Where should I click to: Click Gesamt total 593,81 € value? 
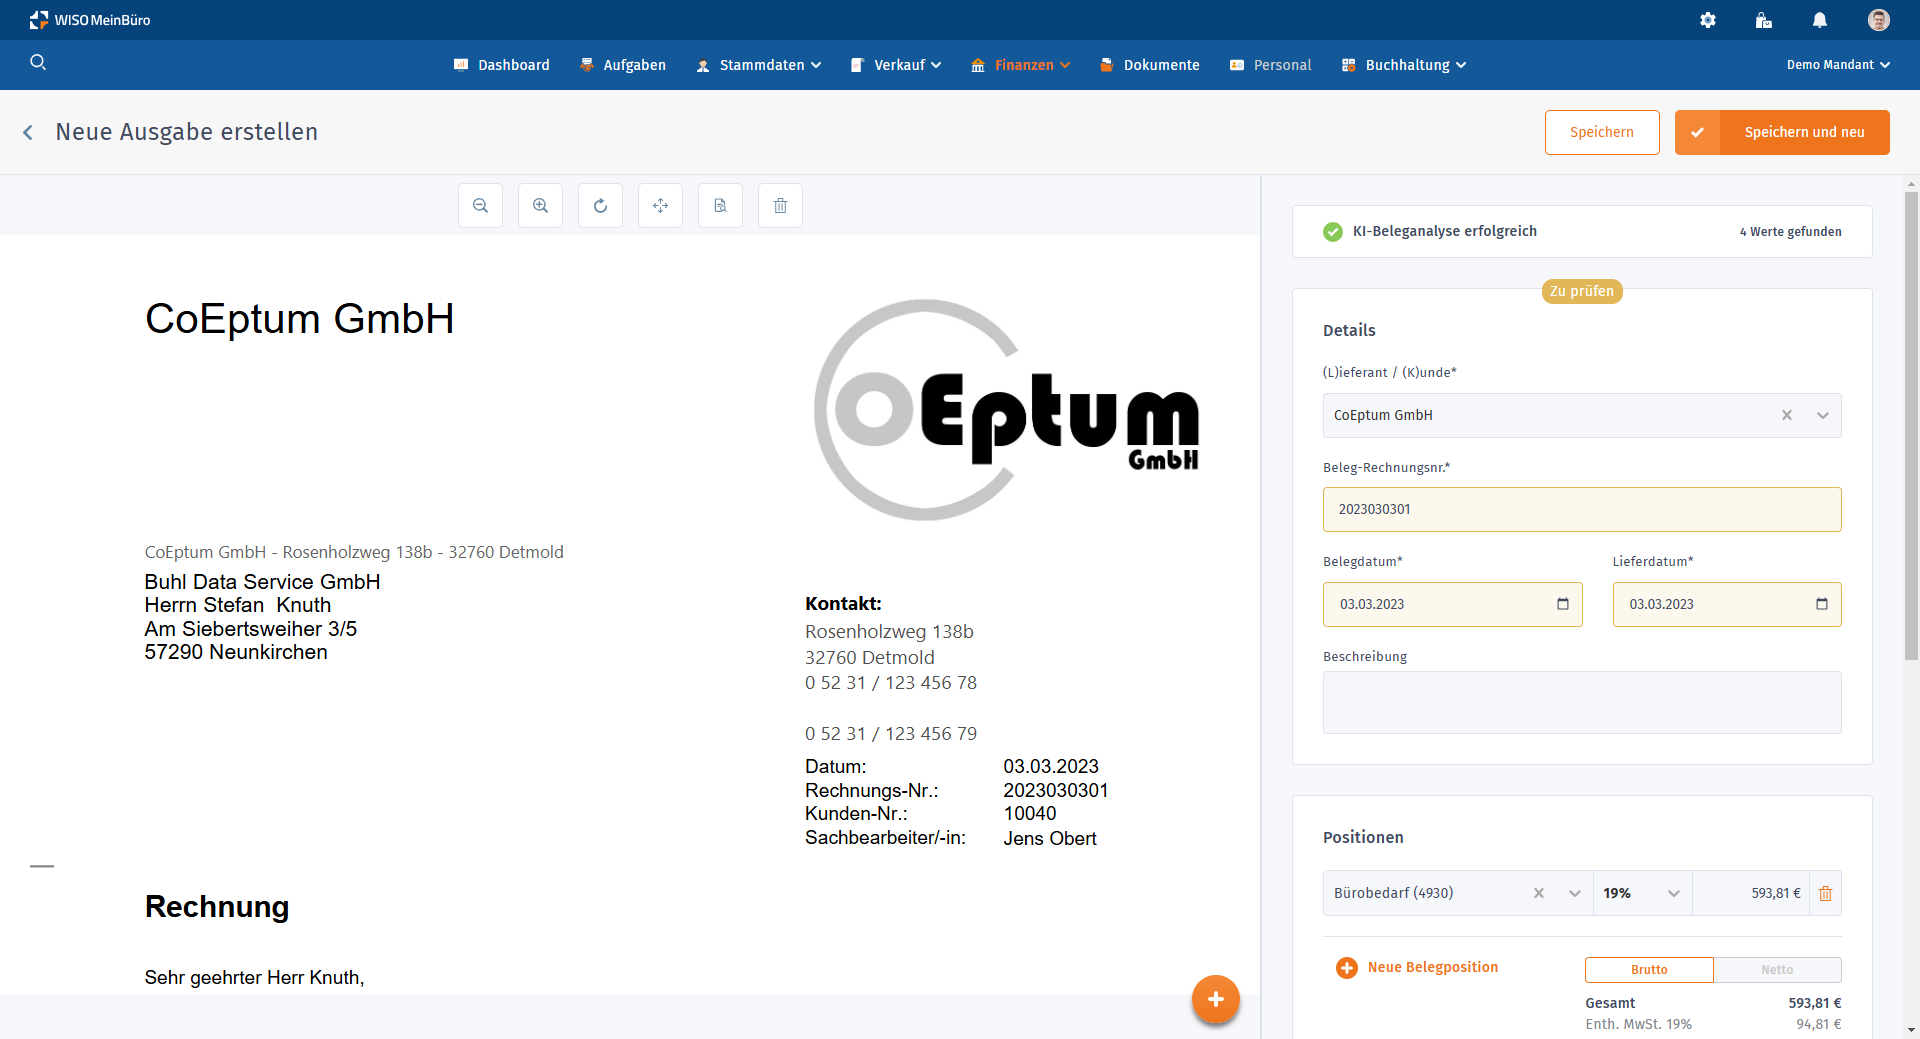1815,1003
